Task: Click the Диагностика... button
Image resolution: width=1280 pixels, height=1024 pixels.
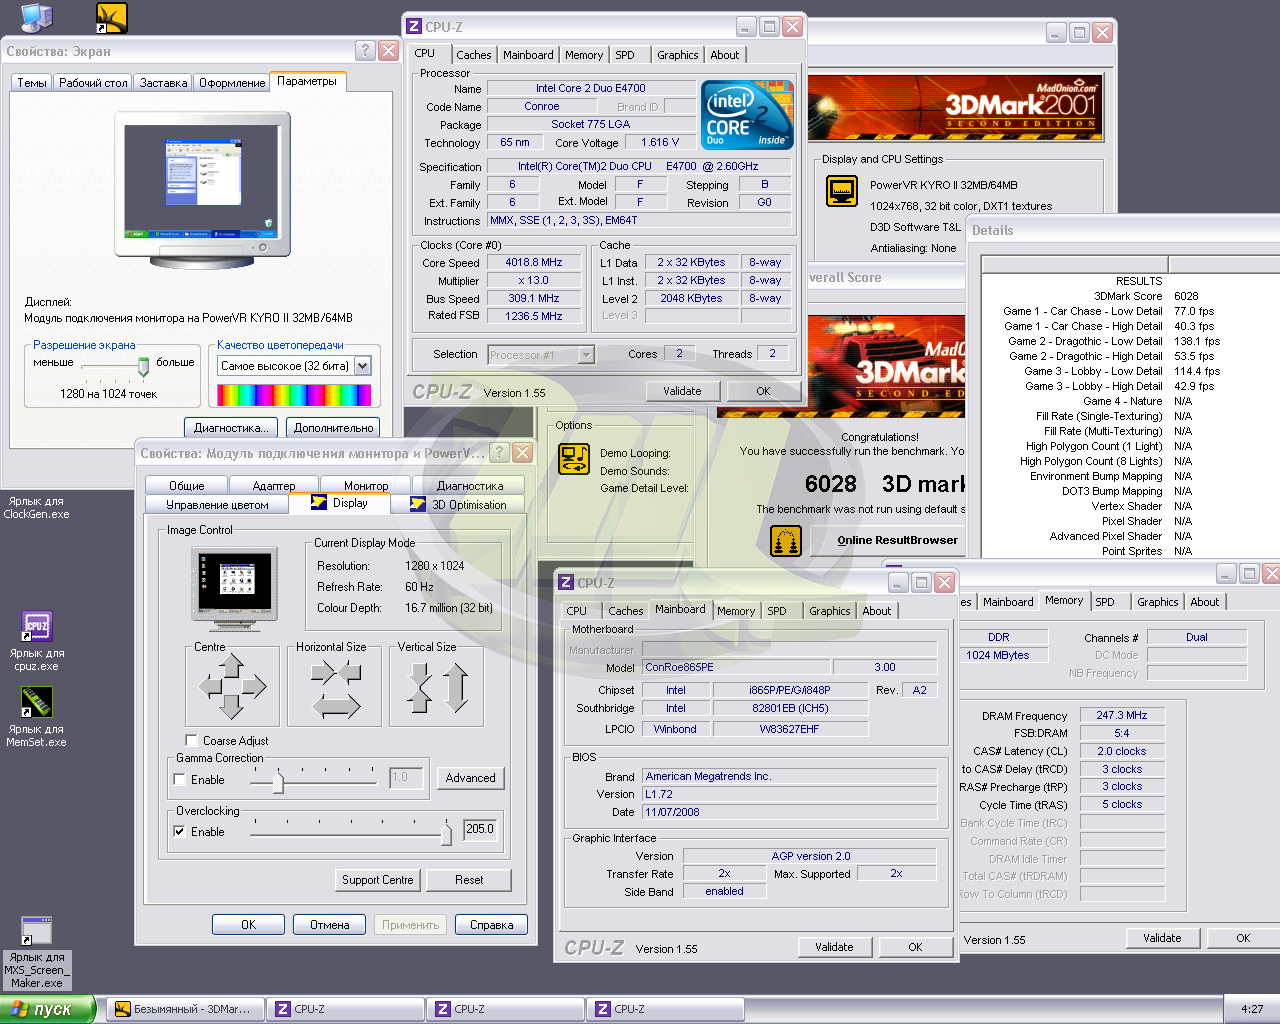Action: [231, 428]
